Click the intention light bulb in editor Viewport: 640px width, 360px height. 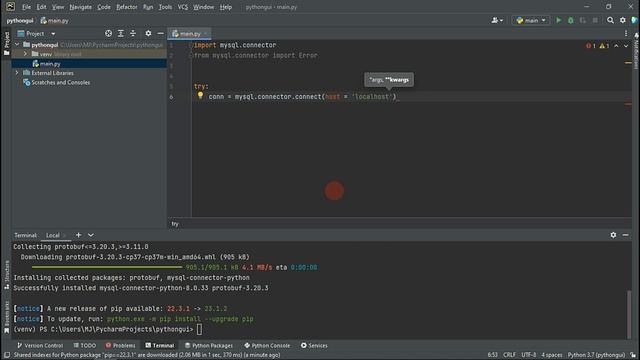pos(200,95)
